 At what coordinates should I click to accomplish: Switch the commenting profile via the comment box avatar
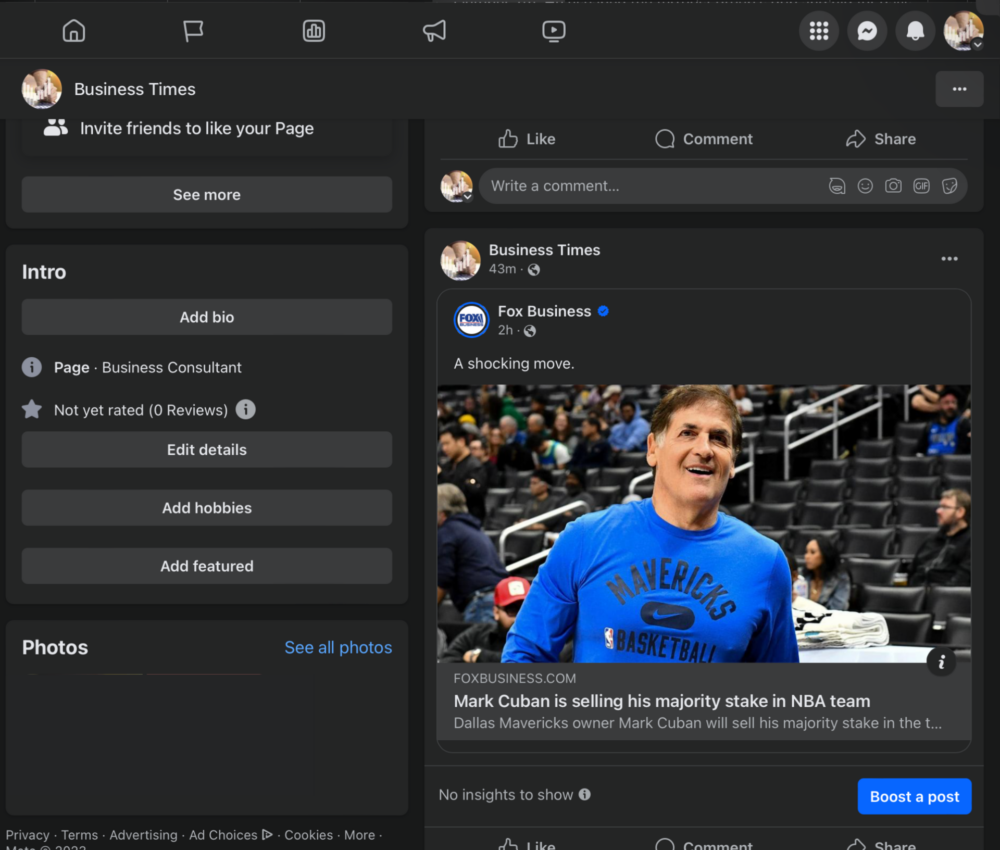(x=457, y=186)
